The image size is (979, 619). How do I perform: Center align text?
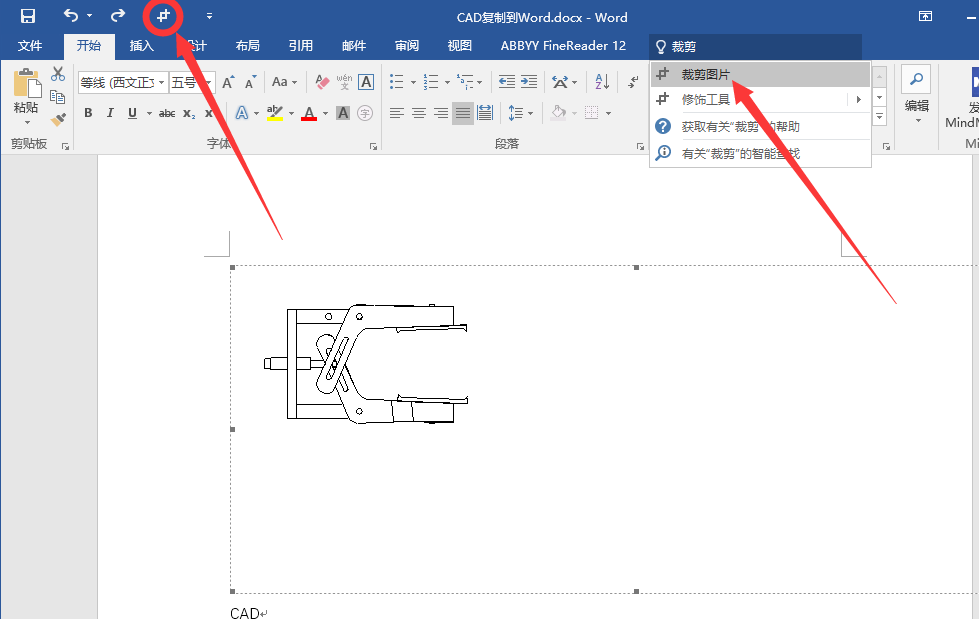point(419,113)
